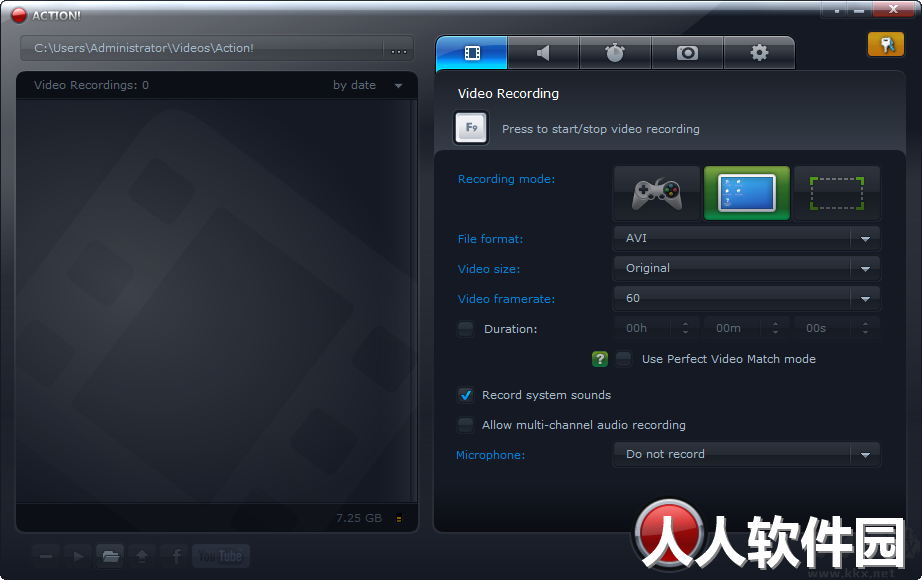Switch to the Video Recording tab

click(x=472, y=53)
